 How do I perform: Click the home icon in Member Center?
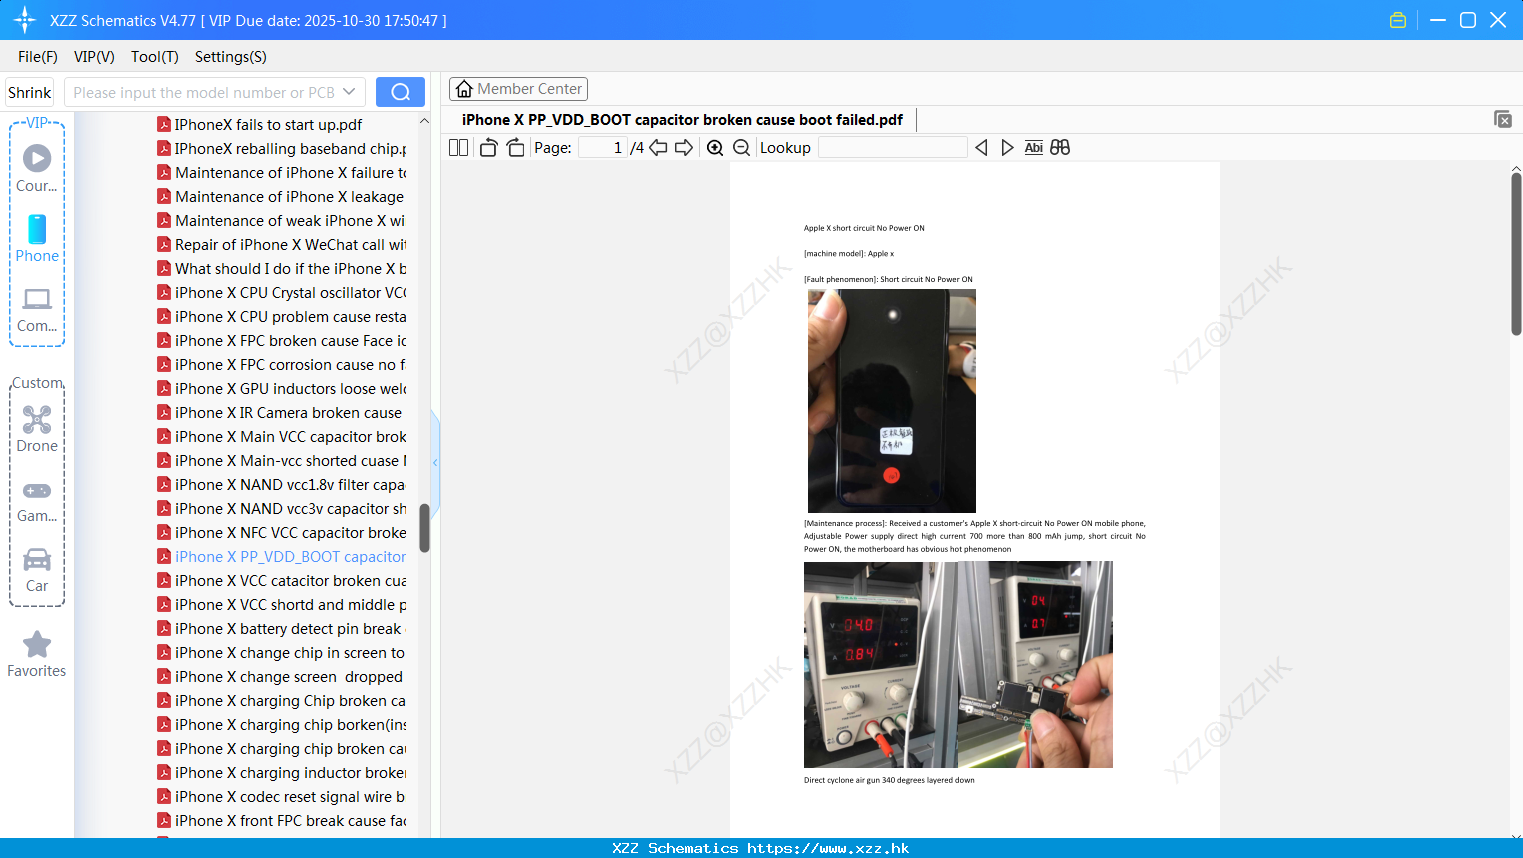(464, 89)
